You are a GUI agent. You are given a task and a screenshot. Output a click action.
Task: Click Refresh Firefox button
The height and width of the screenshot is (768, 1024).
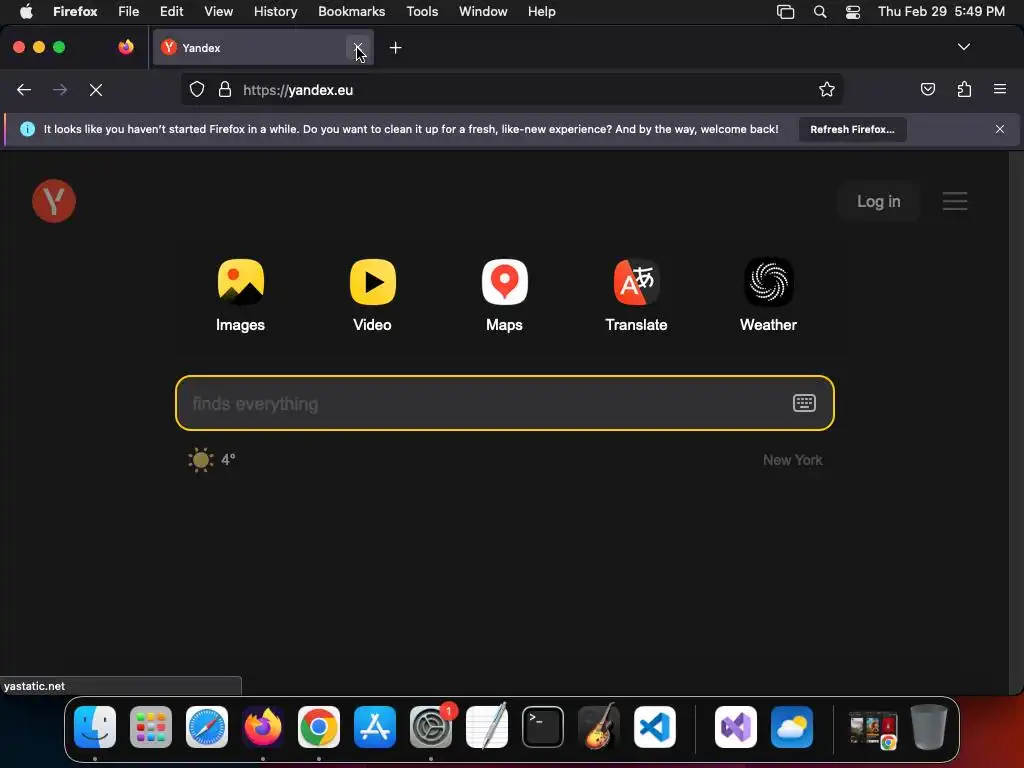click(x=852, y=129)
